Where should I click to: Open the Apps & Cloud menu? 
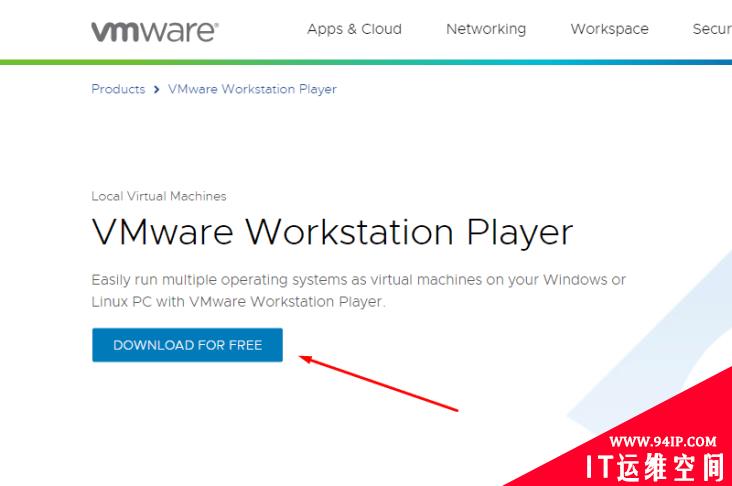coord(354,29)
